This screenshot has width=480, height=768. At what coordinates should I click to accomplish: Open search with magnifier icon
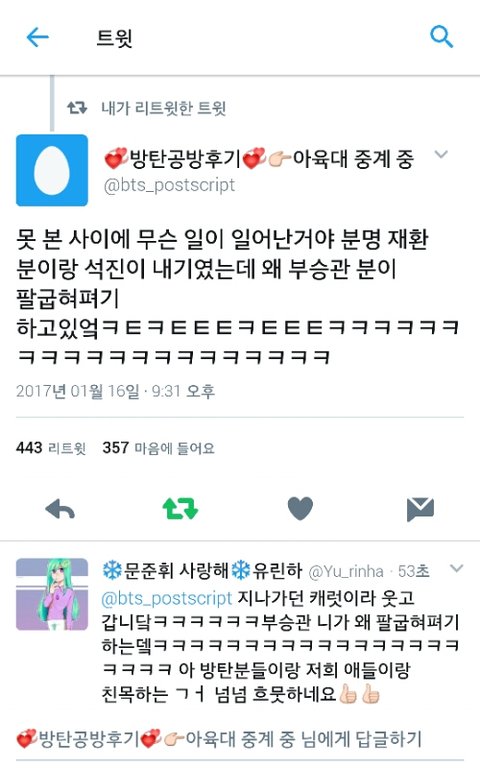[x=441, y=37]
